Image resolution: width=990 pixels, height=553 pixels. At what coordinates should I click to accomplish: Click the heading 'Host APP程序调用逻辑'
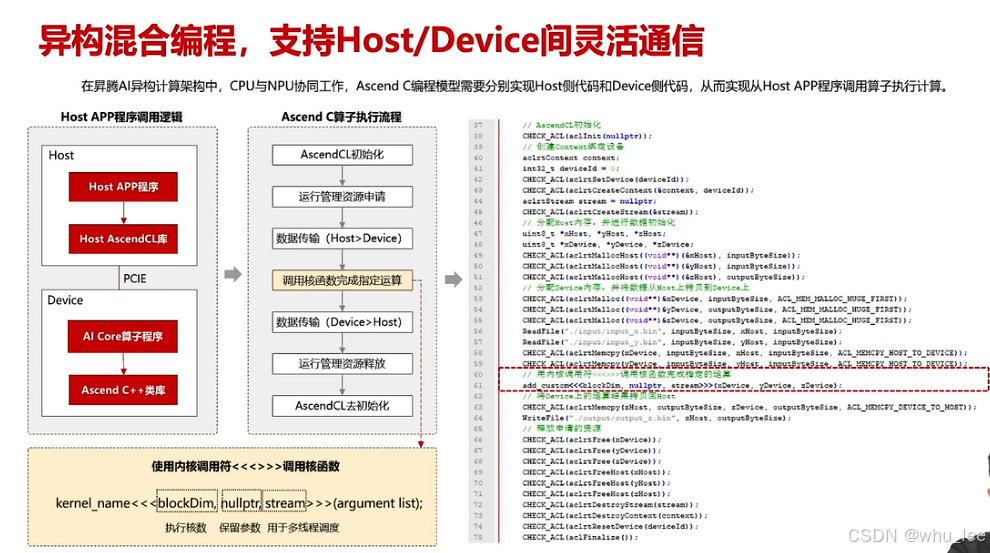[x=121, y=117]
